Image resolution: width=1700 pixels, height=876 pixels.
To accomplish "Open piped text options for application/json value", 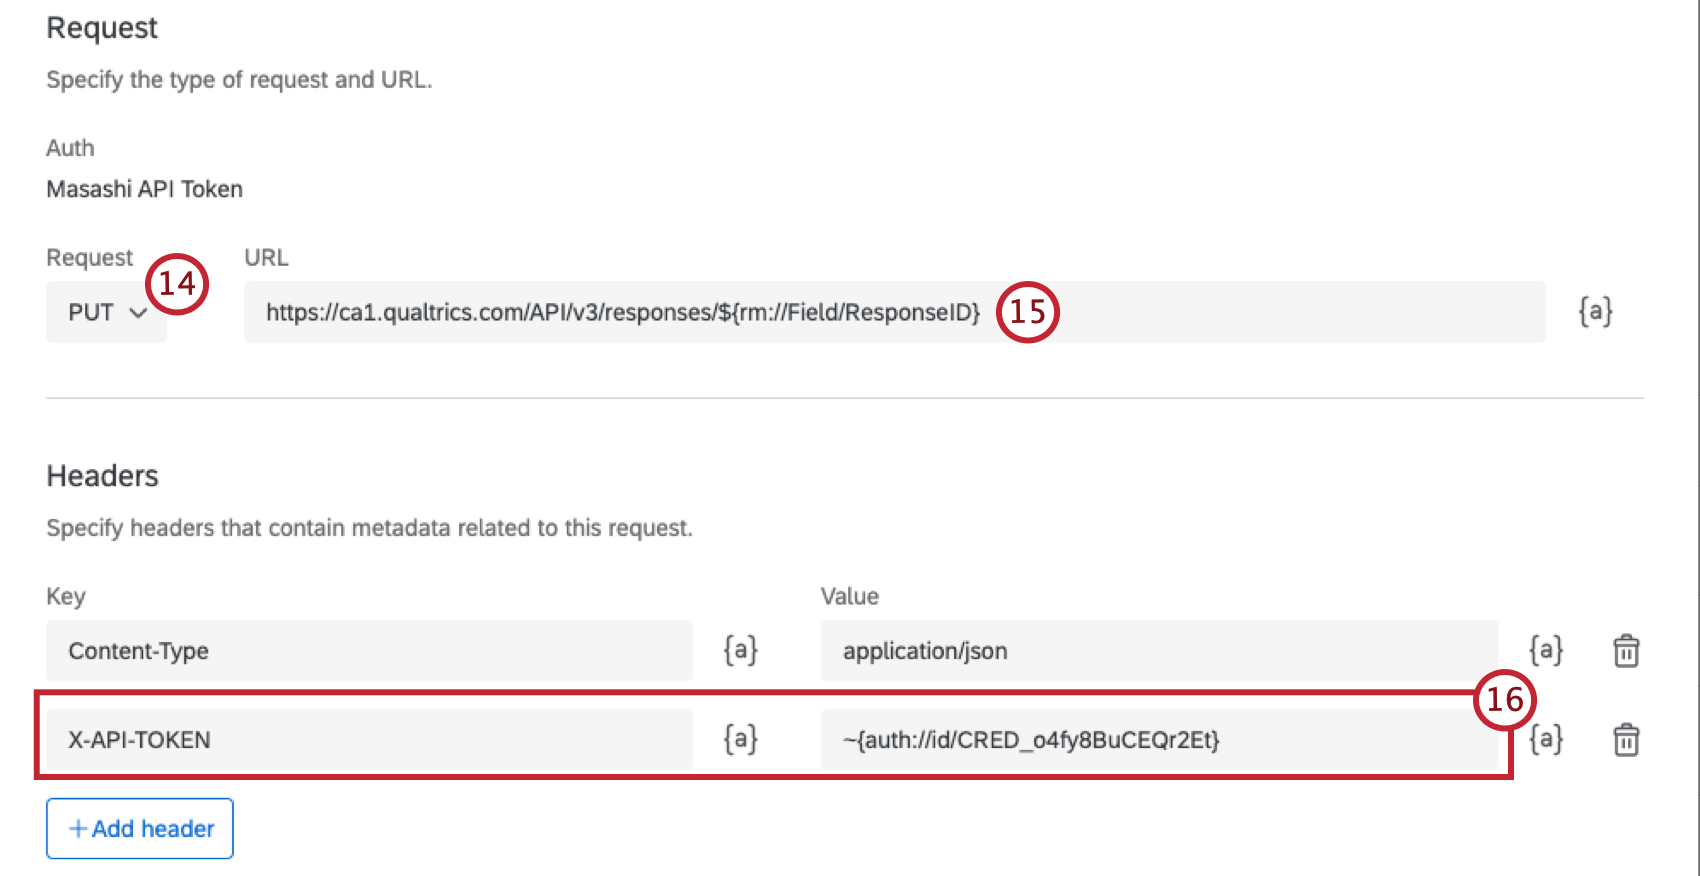I will click(x=1546, y=651).
